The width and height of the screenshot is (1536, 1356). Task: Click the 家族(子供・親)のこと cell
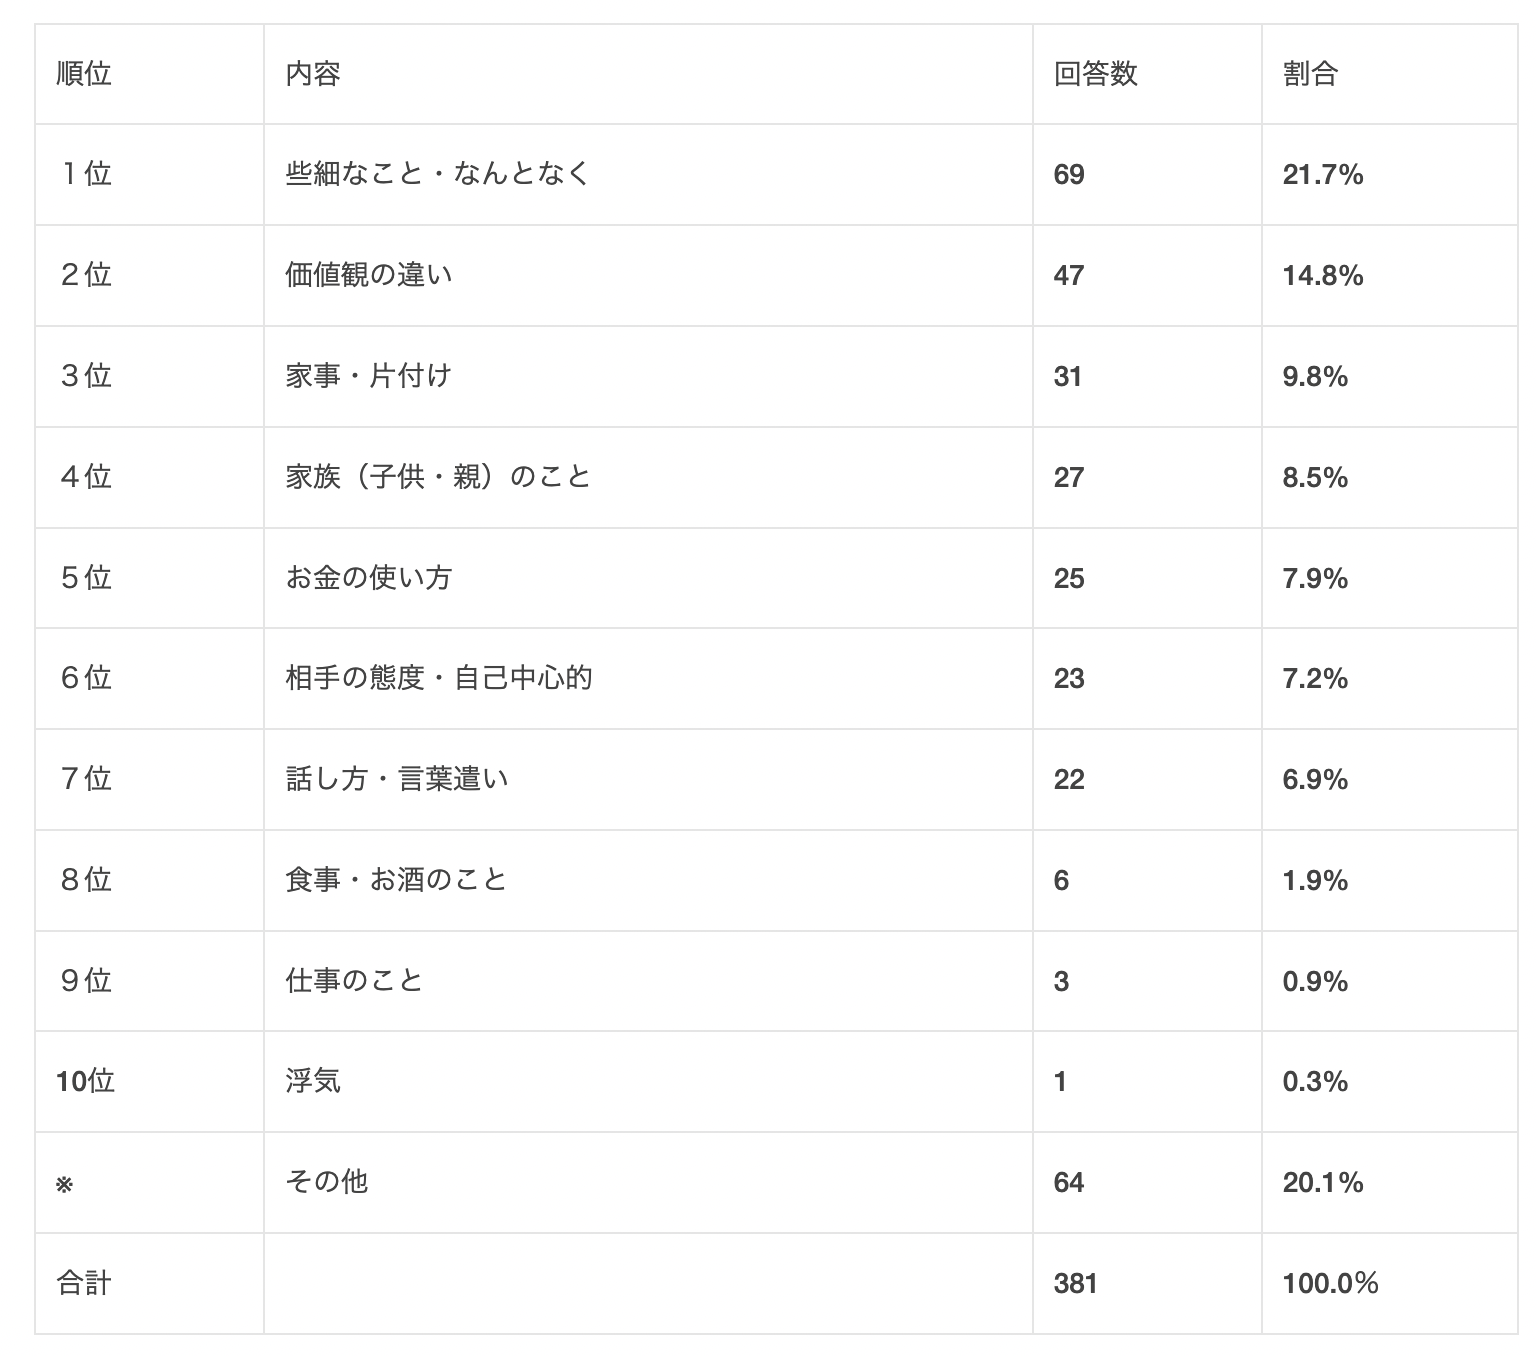click(x=438, y=477)
